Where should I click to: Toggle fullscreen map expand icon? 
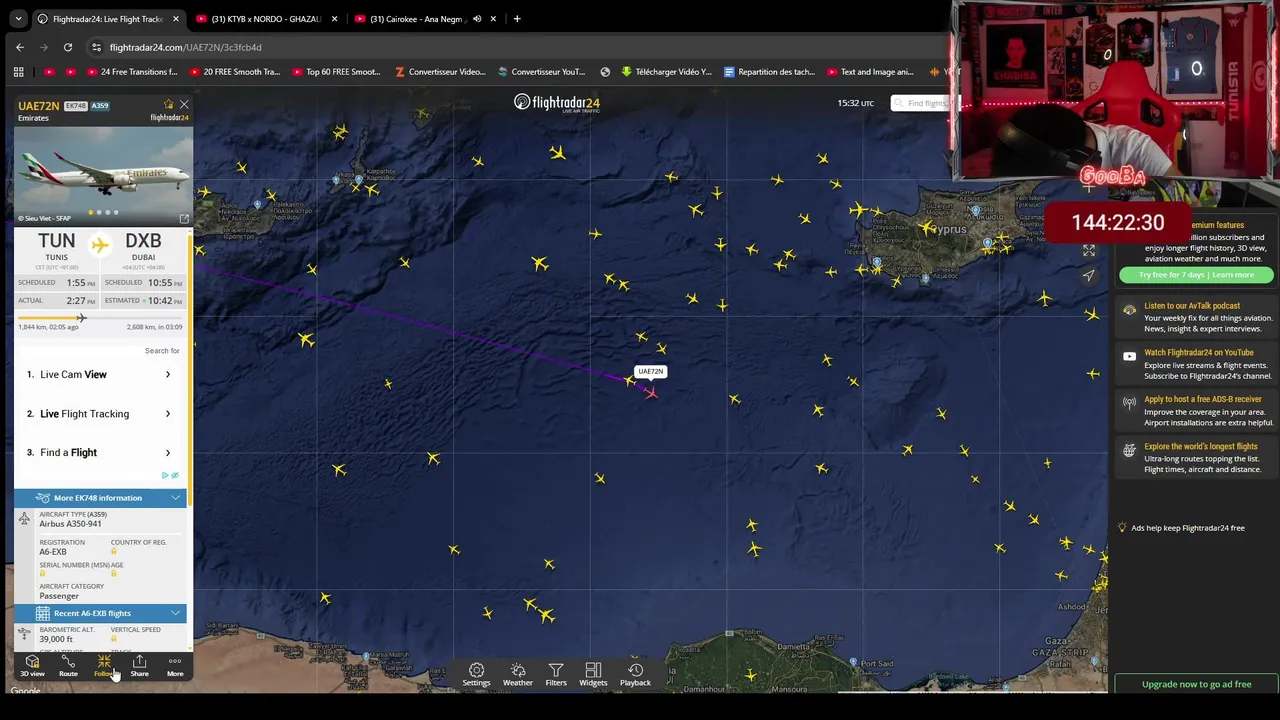(x=1089, y=250)
